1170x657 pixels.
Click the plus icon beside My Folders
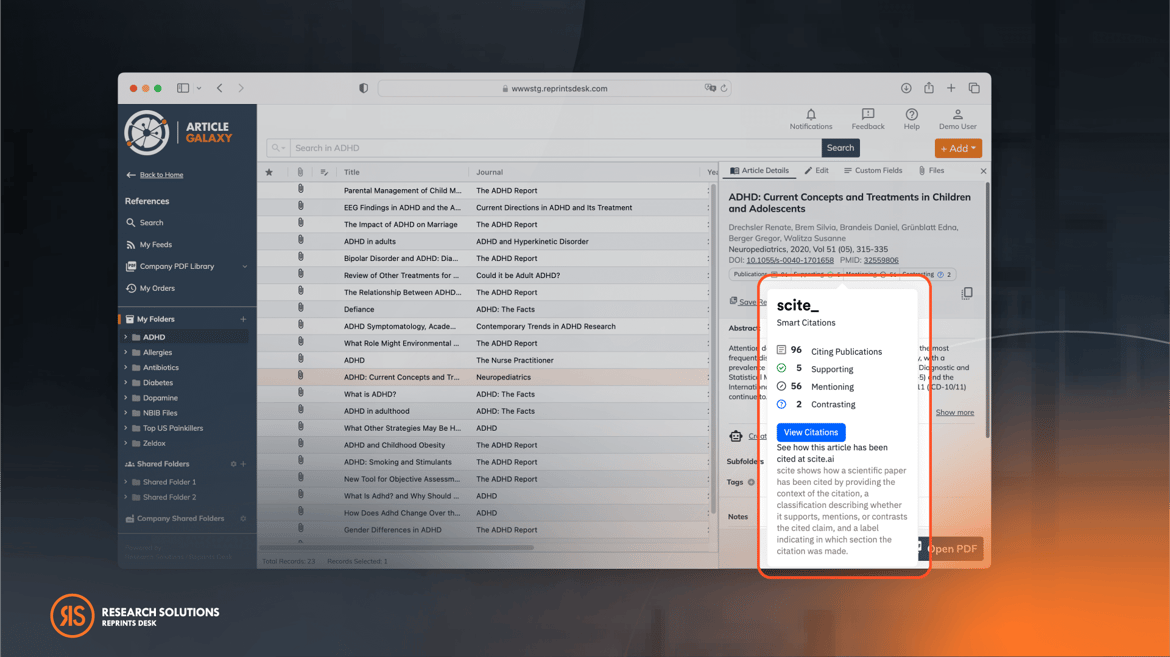[x=243, y=320]
